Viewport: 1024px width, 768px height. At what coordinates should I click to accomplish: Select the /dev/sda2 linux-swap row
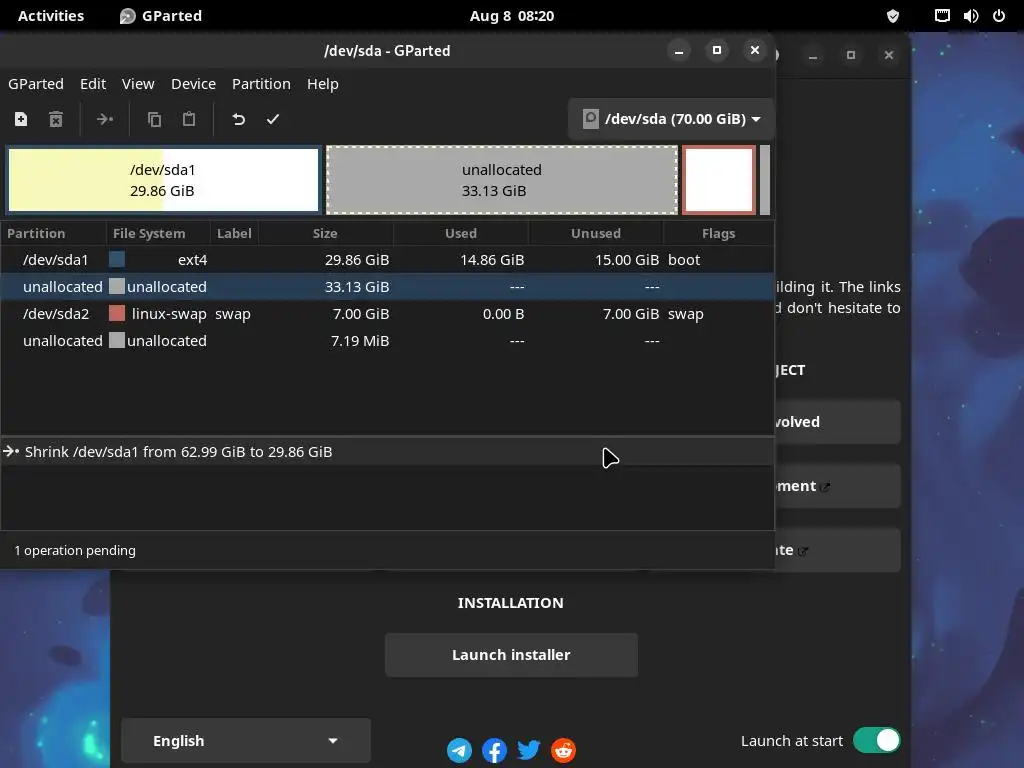(x=387, y=313)
